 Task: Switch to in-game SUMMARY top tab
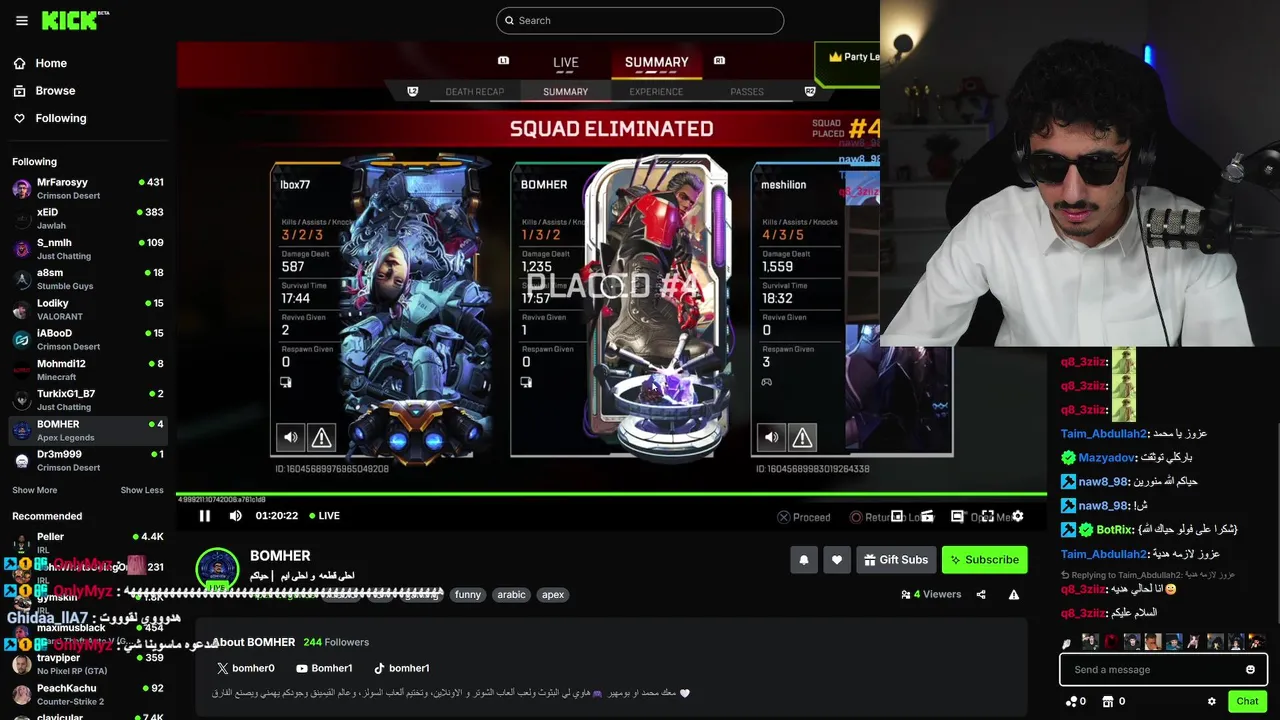(x=656, y=62)
